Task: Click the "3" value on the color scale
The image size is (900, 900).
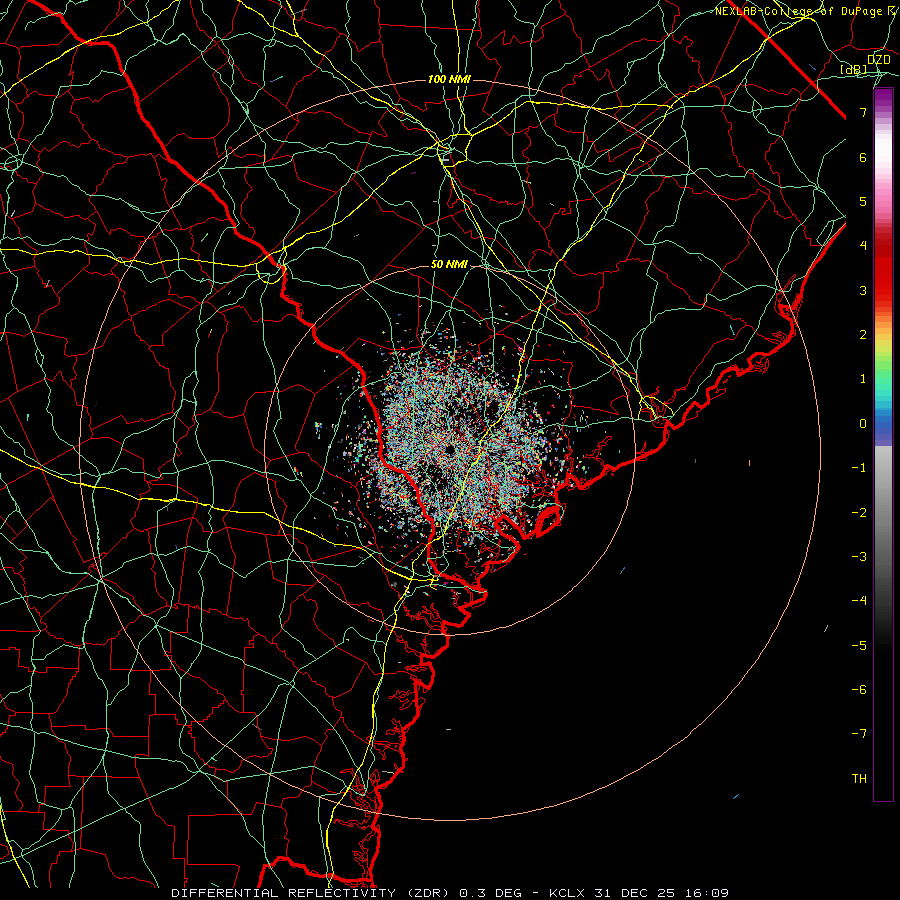Action: point(863,291)
